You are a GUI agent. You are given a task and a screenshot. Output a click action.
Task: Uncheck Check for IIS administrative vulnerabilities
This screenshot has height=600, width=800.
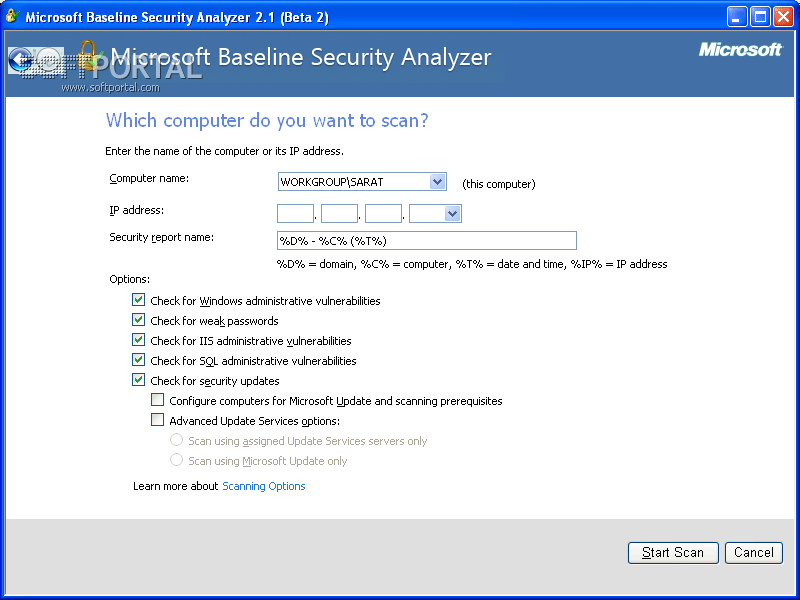(x=138, y=340)
